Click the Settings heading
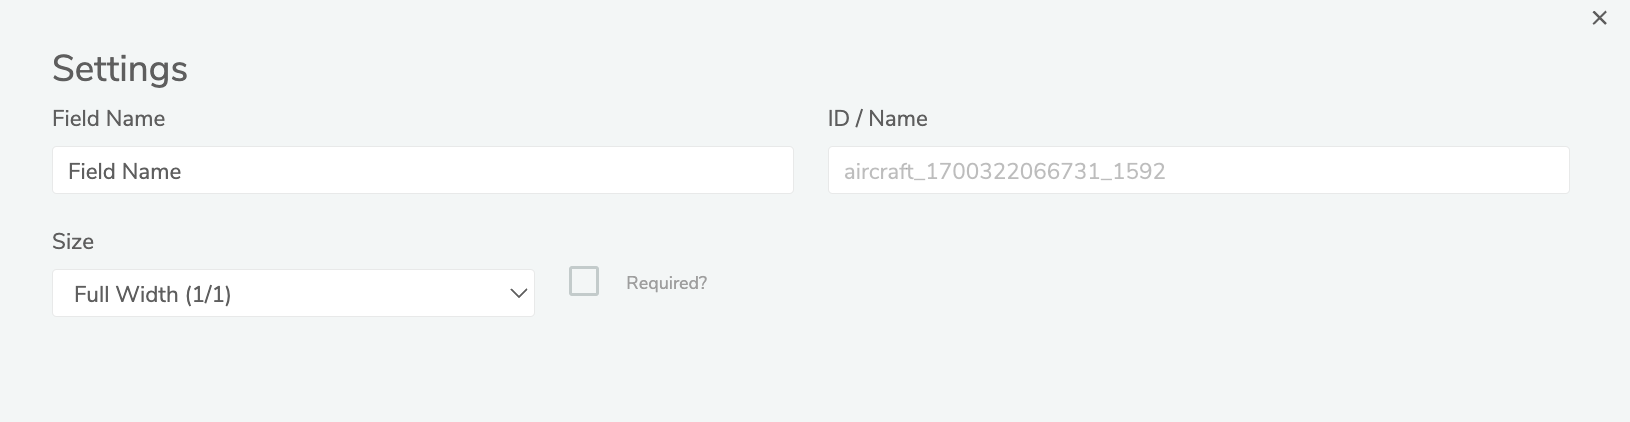This screenshot has width=1630, height=422. 120,68
